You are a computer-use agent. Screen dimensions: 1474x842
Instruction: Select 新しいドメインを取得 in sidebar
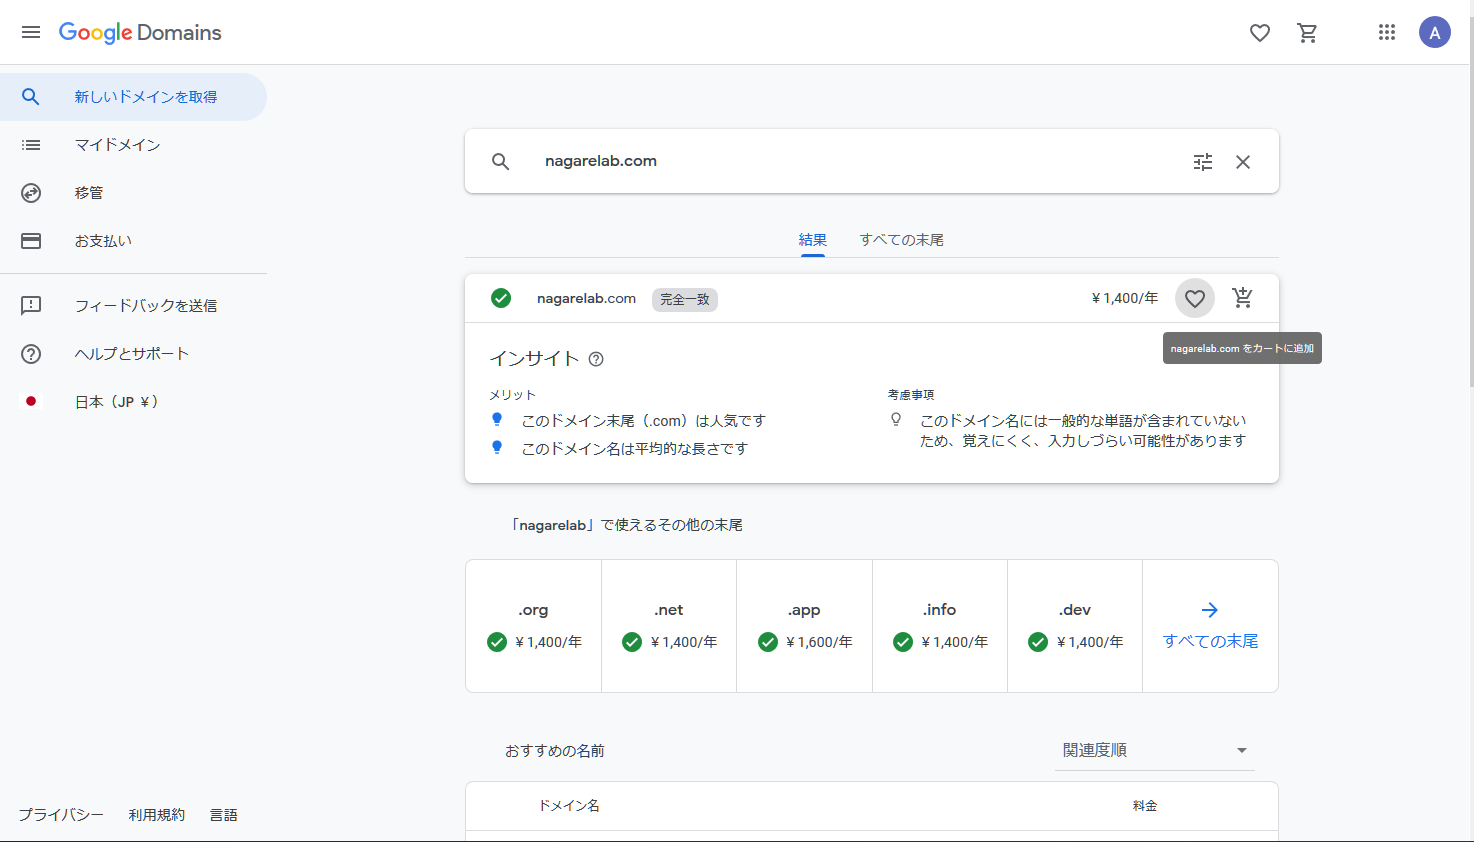133,97
